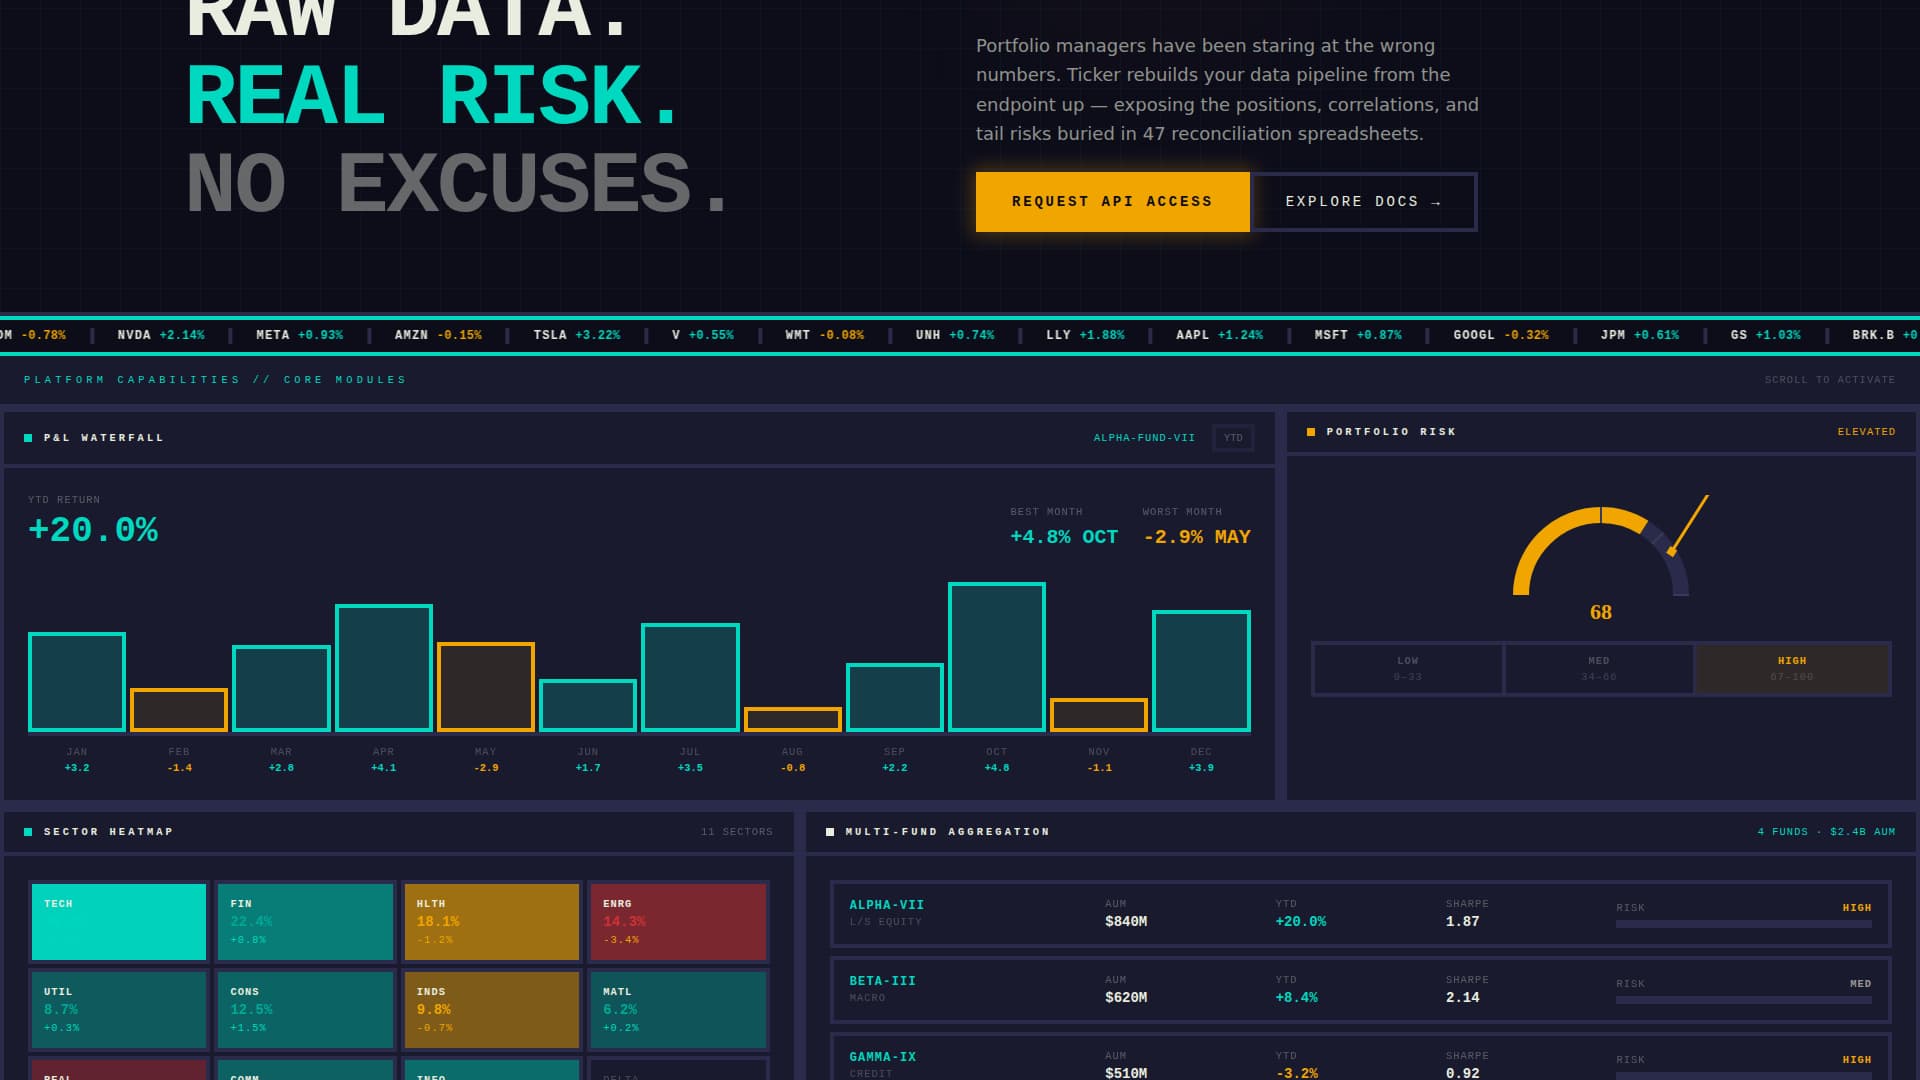Click the risk score value 68
This screenshot has width=1920, height=1080.
1601,612
